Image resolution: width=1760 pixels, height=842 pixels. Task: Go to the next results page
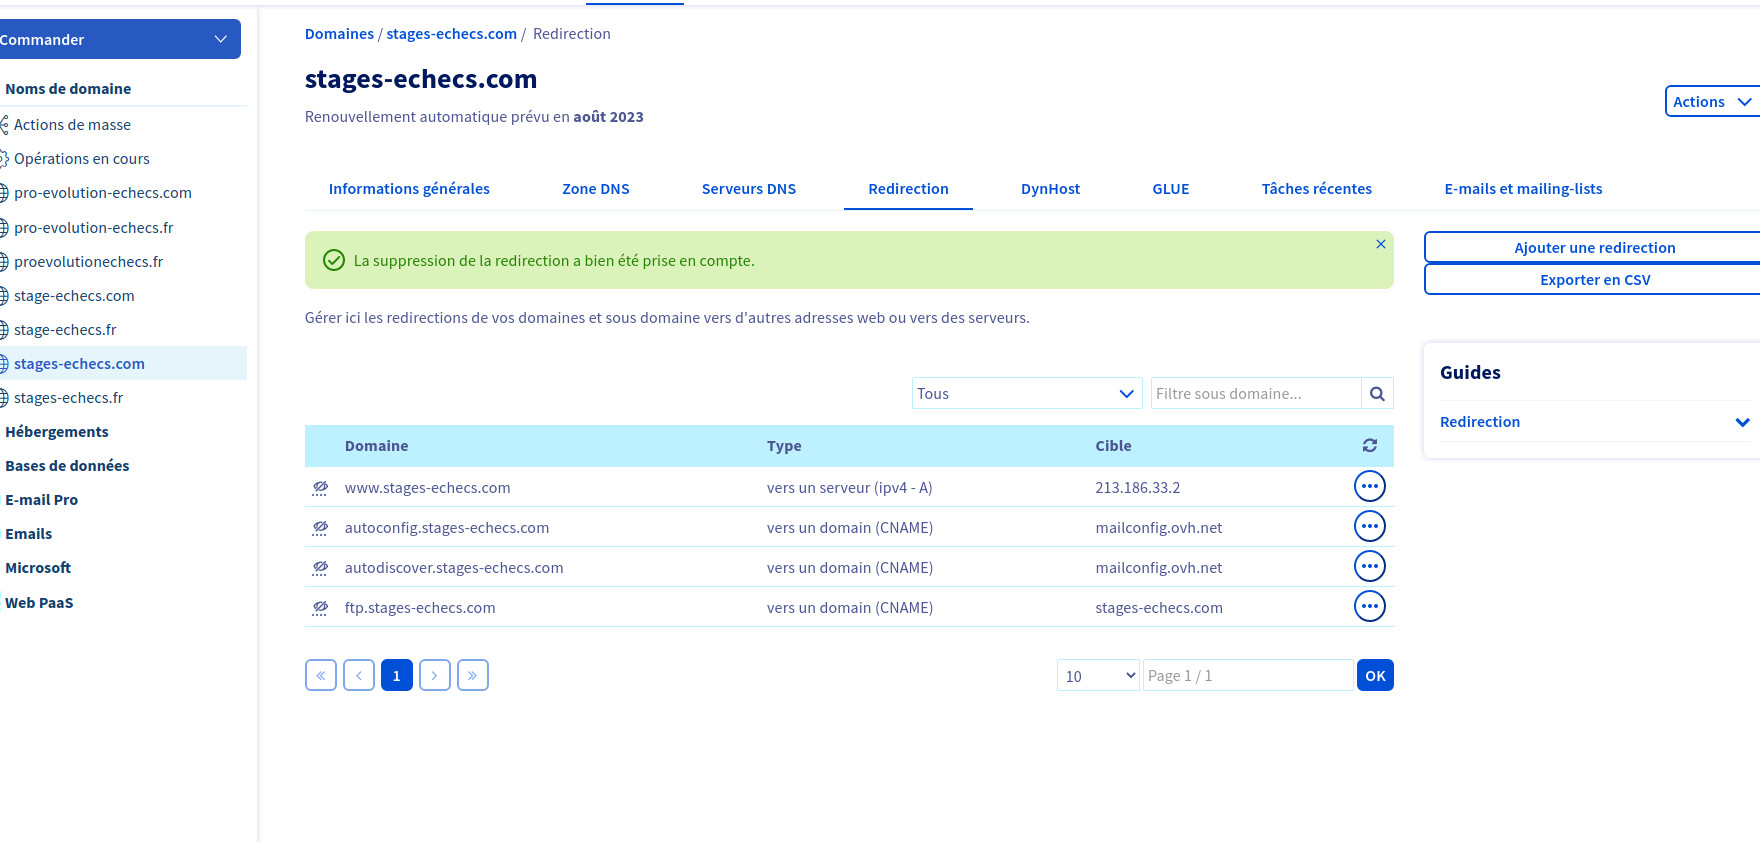[434, 676]
